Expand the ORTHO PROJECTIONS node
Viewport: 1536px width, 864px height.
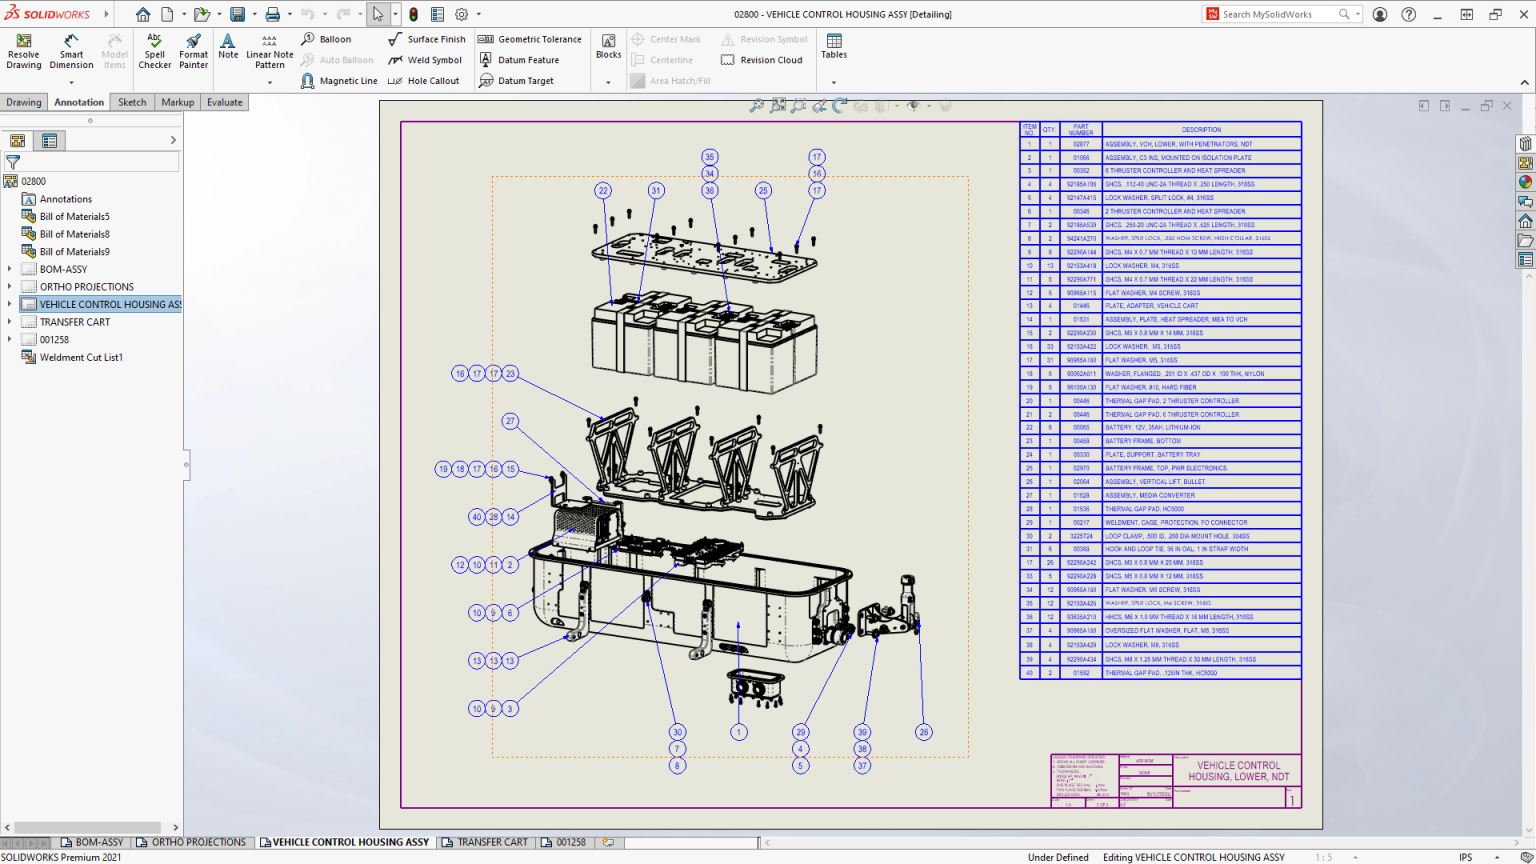point(10,286)
